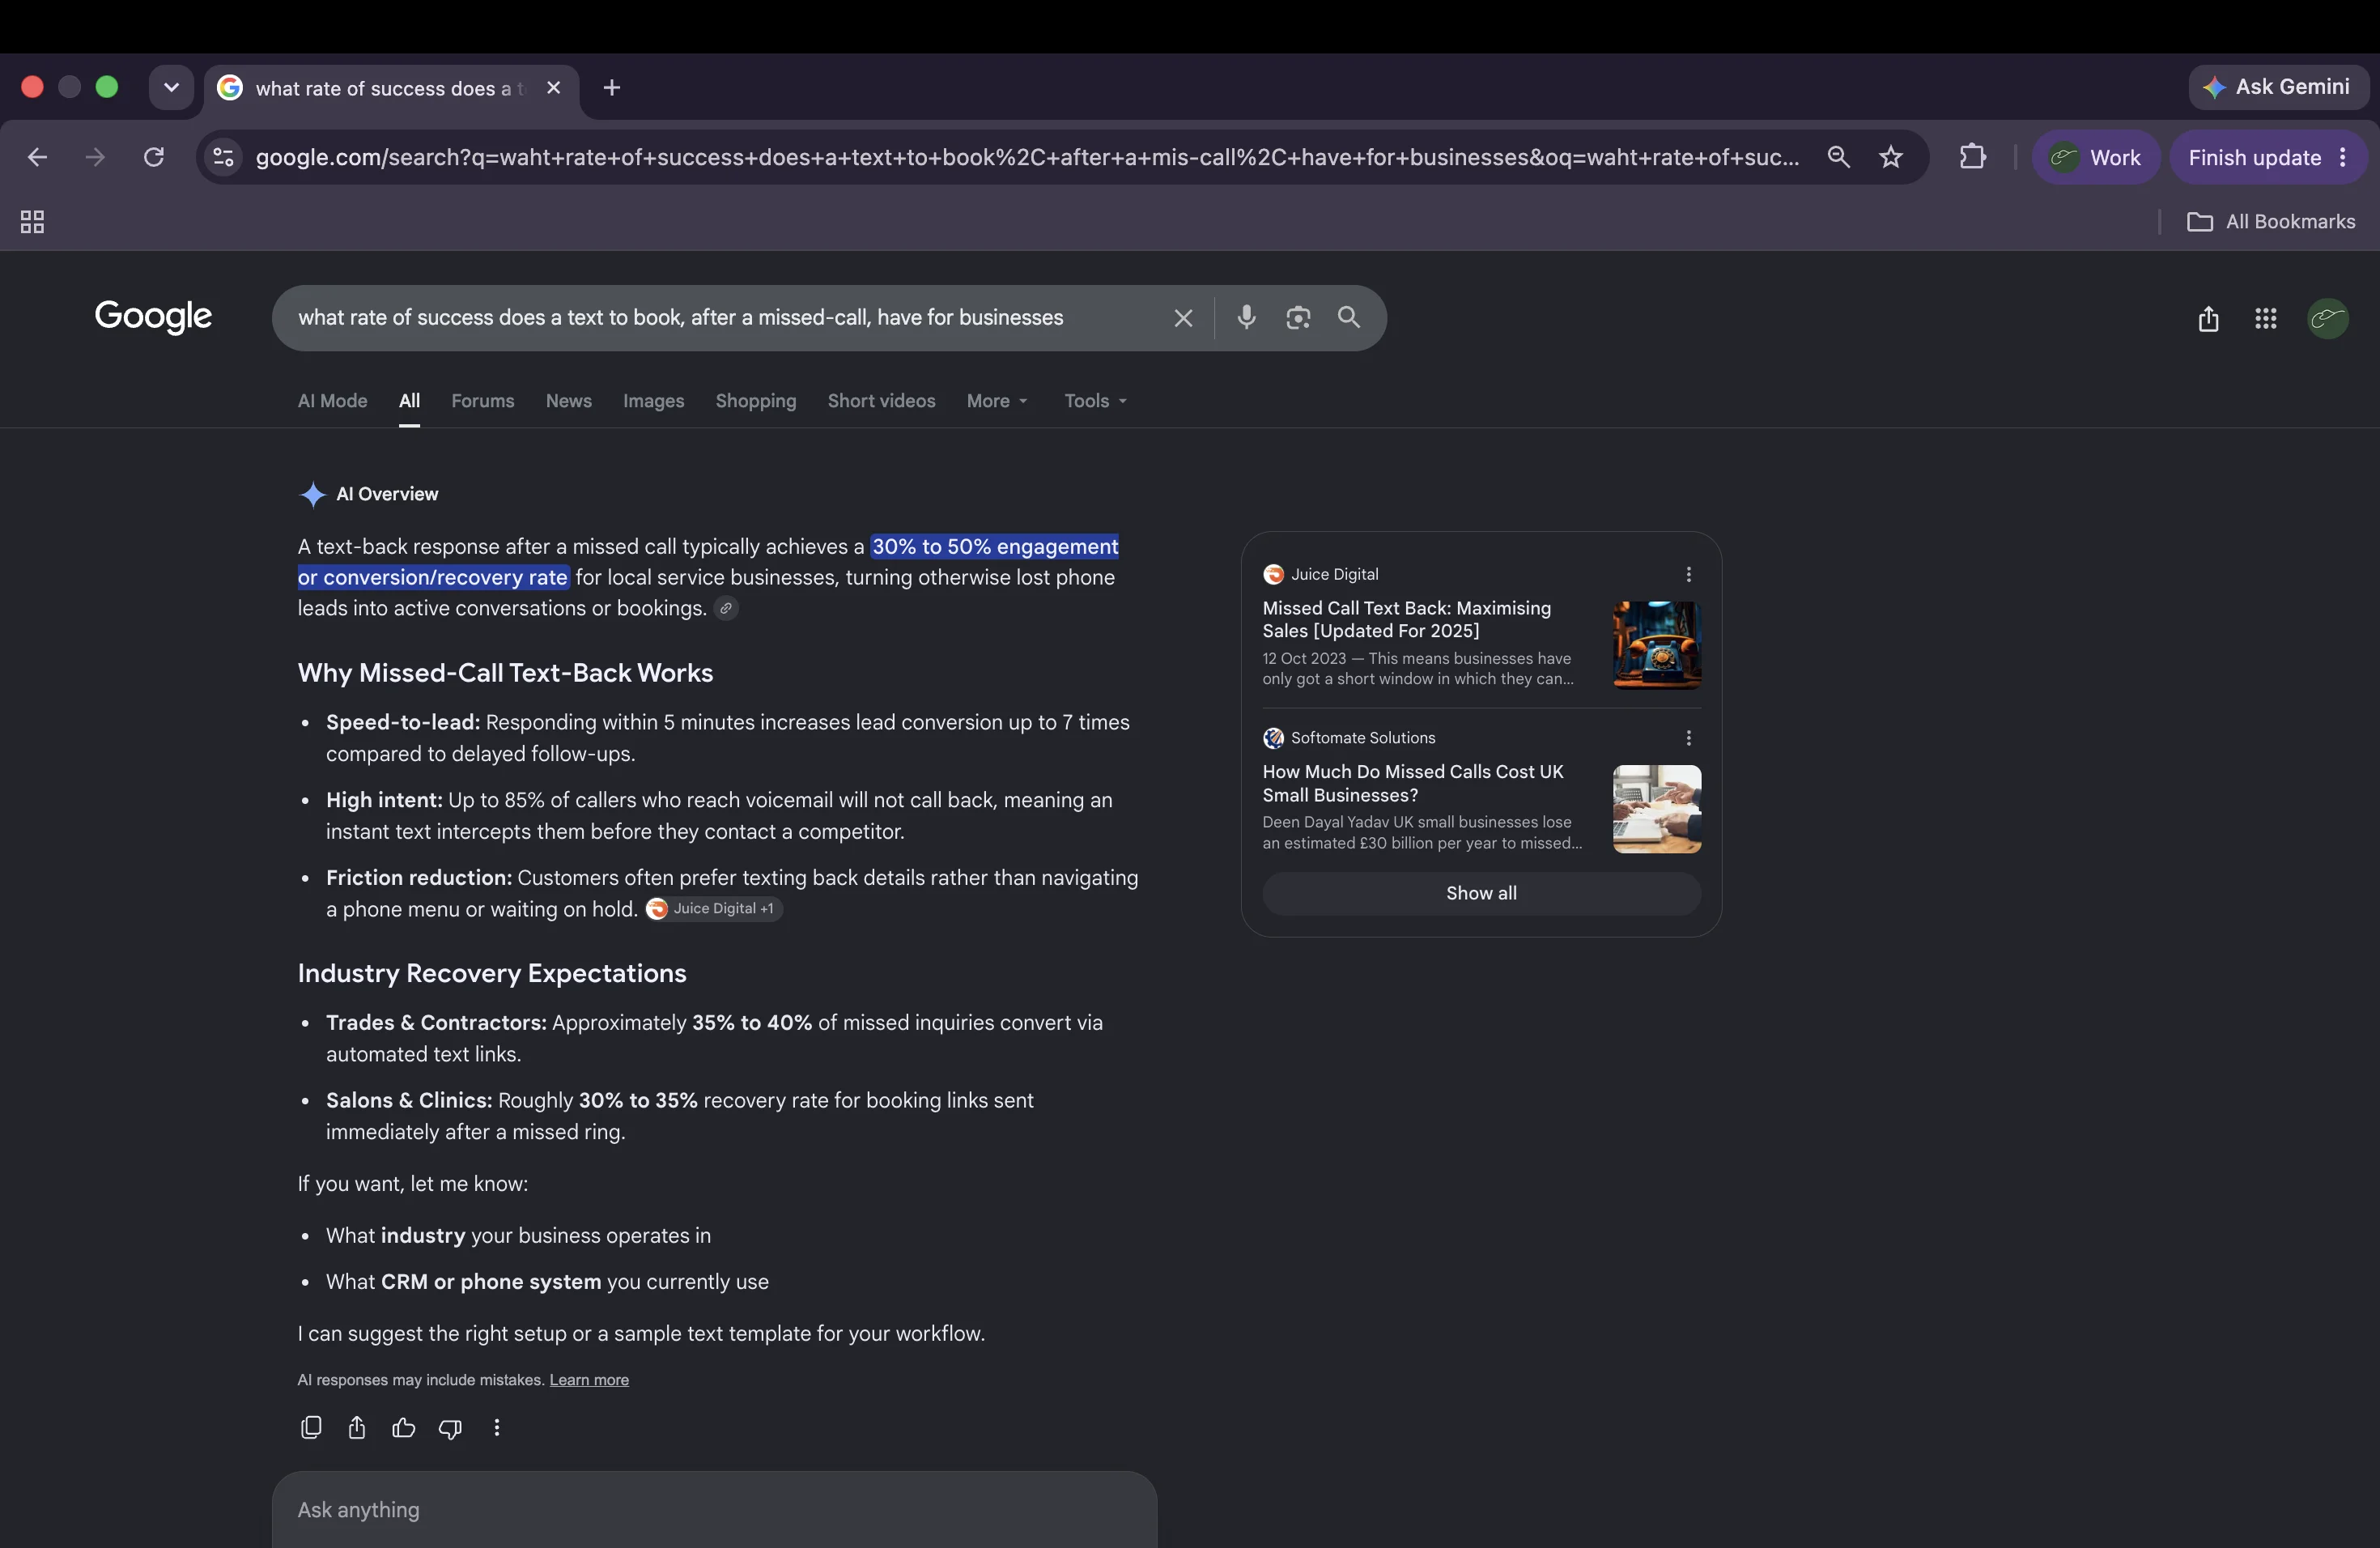Image resolution: width=2380 pixels, height=1548 pixels.
Task: Switch to the Forums tab
Action: click(482, 401)
